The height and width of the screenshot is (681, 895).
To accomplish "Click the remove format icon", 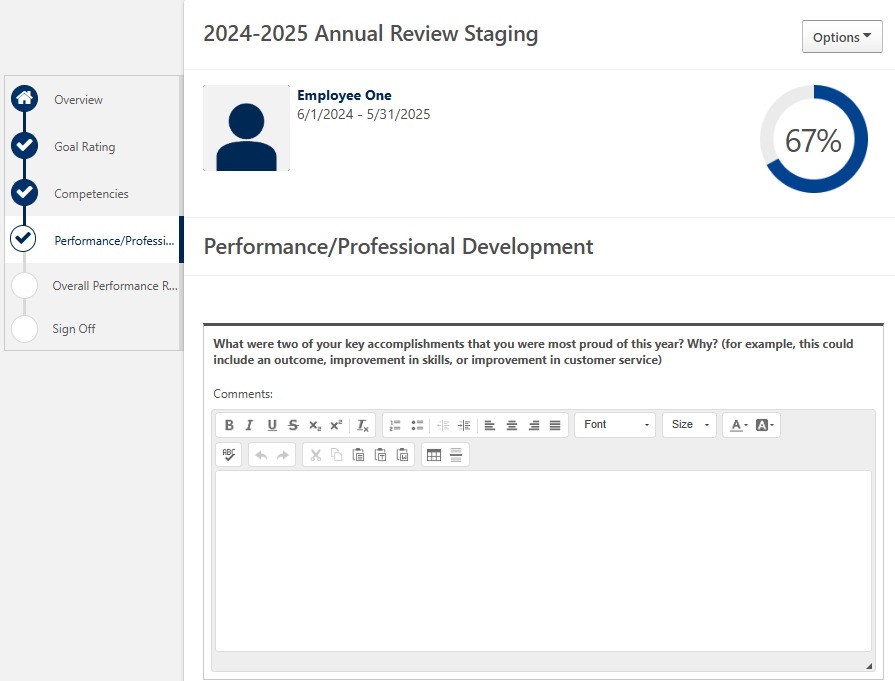I will pos(362,425).
